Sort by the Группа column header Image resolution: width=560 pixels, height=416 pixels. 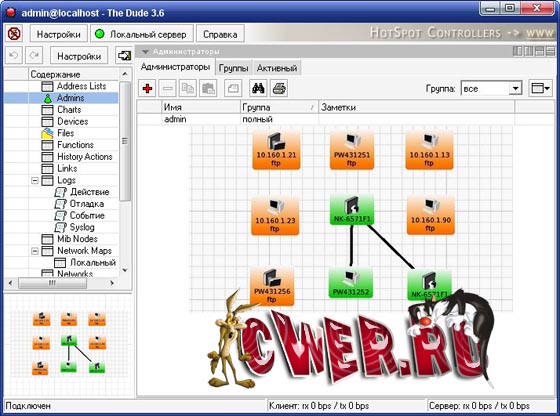(279, 107)
